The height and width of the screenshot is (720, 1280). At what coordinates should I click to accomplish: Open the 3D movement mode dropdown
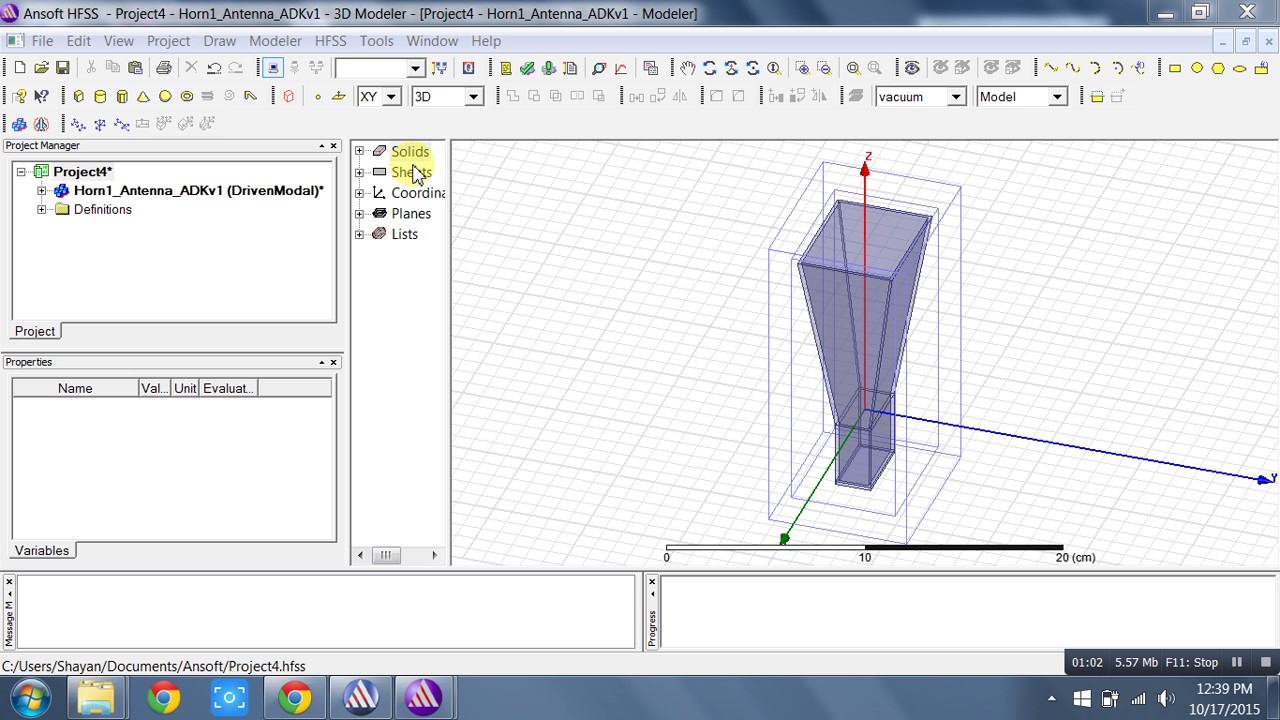pos(474,97)
